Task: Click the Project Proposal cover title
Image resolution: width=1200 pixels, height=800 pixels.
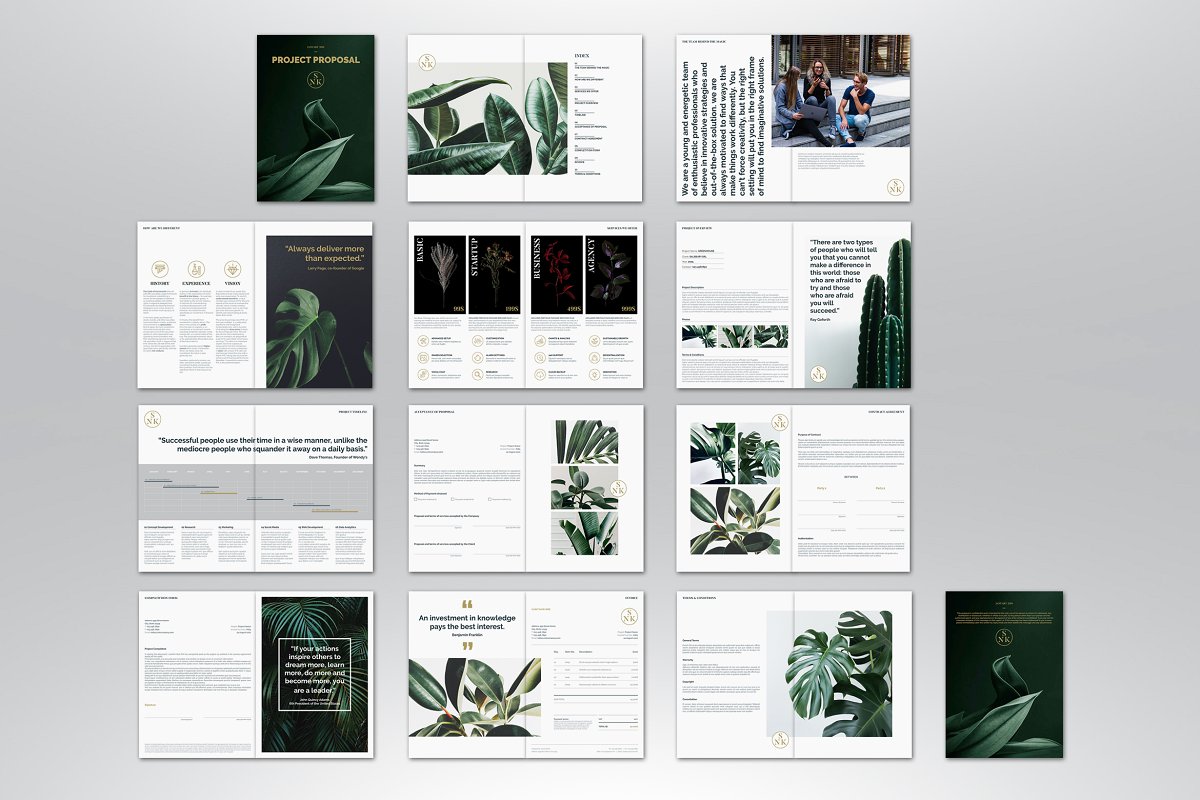Action: pos(316,60)
